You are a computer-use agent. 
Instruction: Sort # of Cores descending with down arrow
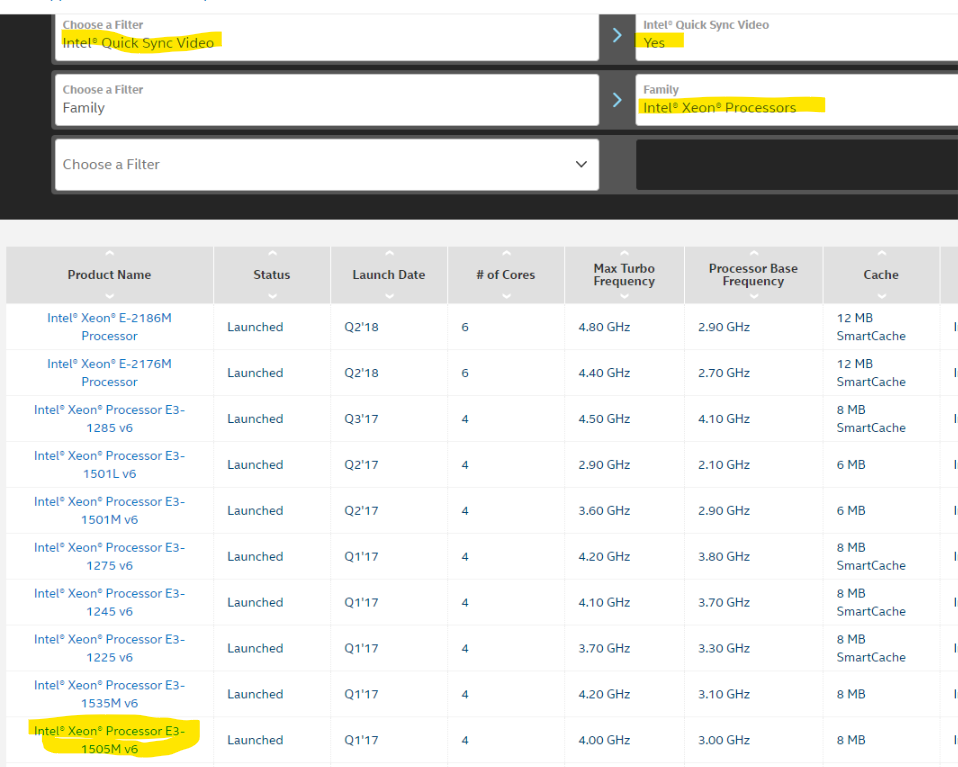click(506, 296)
